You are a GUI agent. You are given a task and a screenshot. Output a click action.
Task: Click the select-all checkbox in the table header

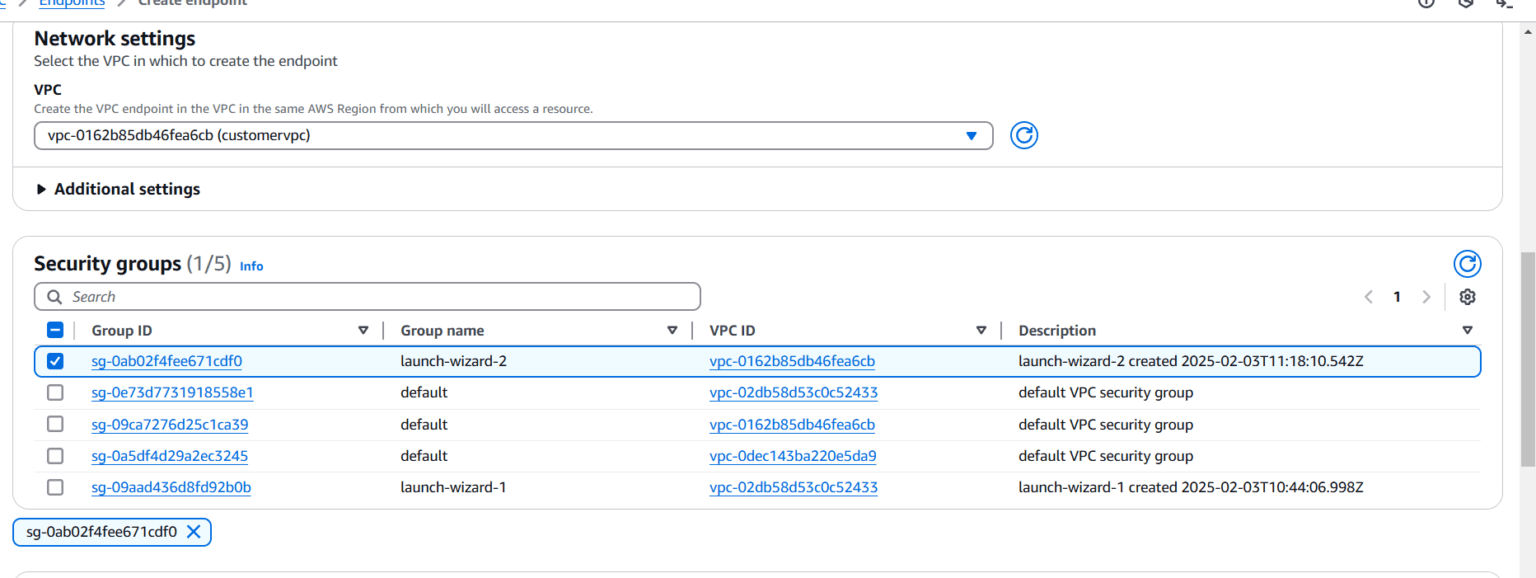(55, 329)
